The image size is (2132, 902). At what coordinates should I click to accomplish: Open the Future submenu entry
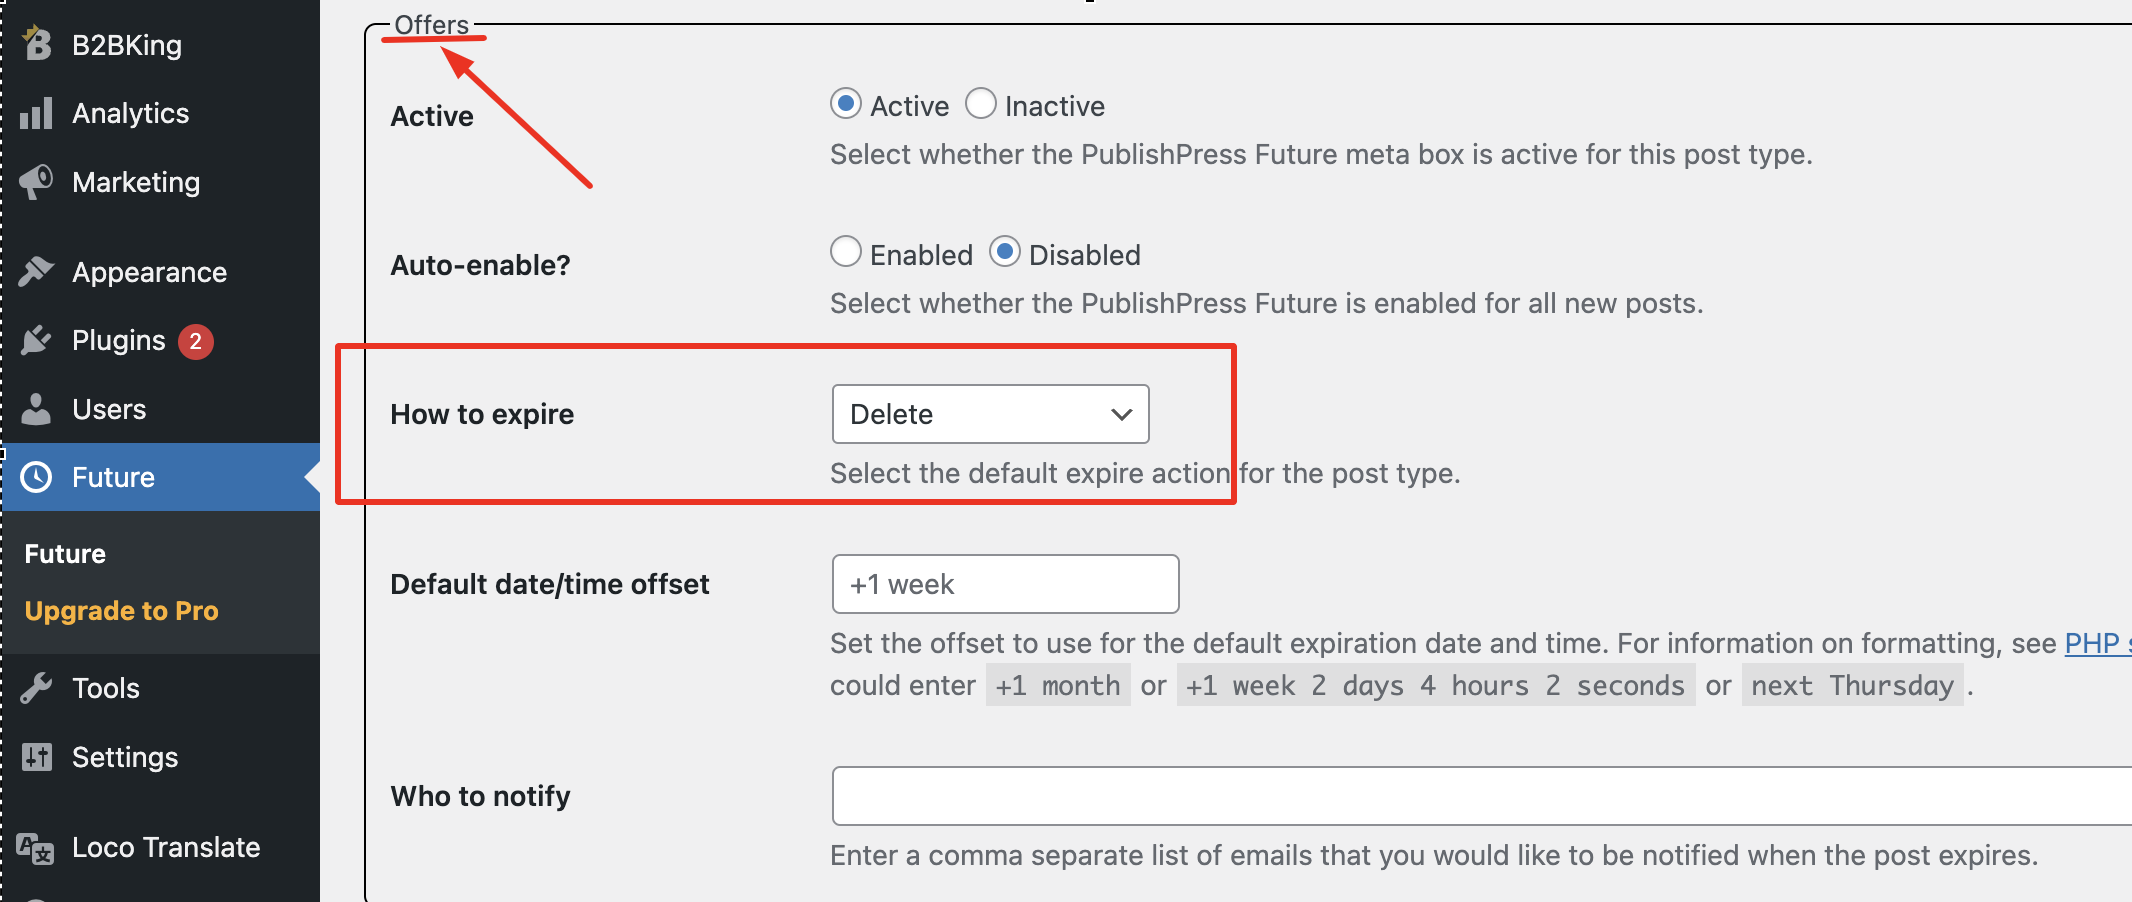click(65, 554)
